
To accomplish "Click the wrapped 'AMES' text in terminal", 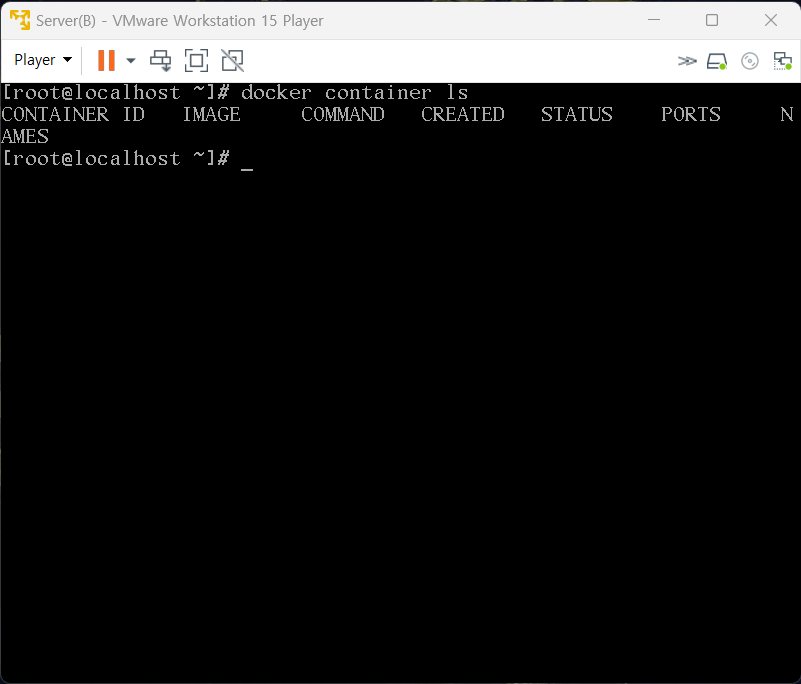I will click(25, 137).
